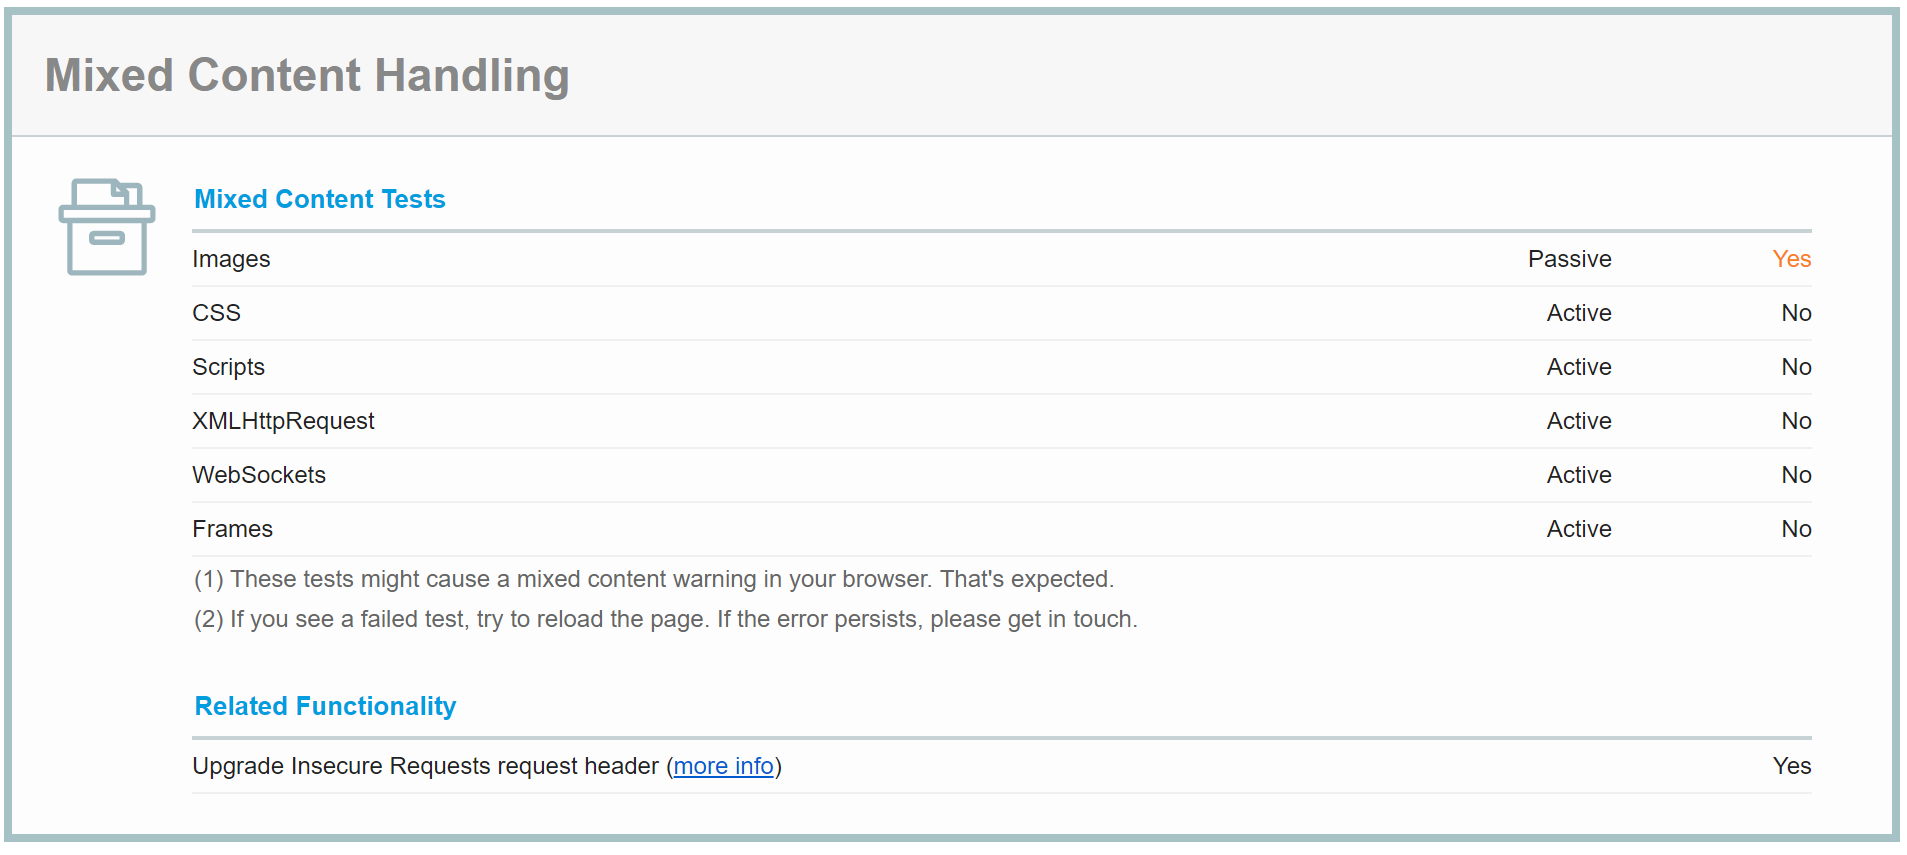Click the Images test row label

click(231, 259)
